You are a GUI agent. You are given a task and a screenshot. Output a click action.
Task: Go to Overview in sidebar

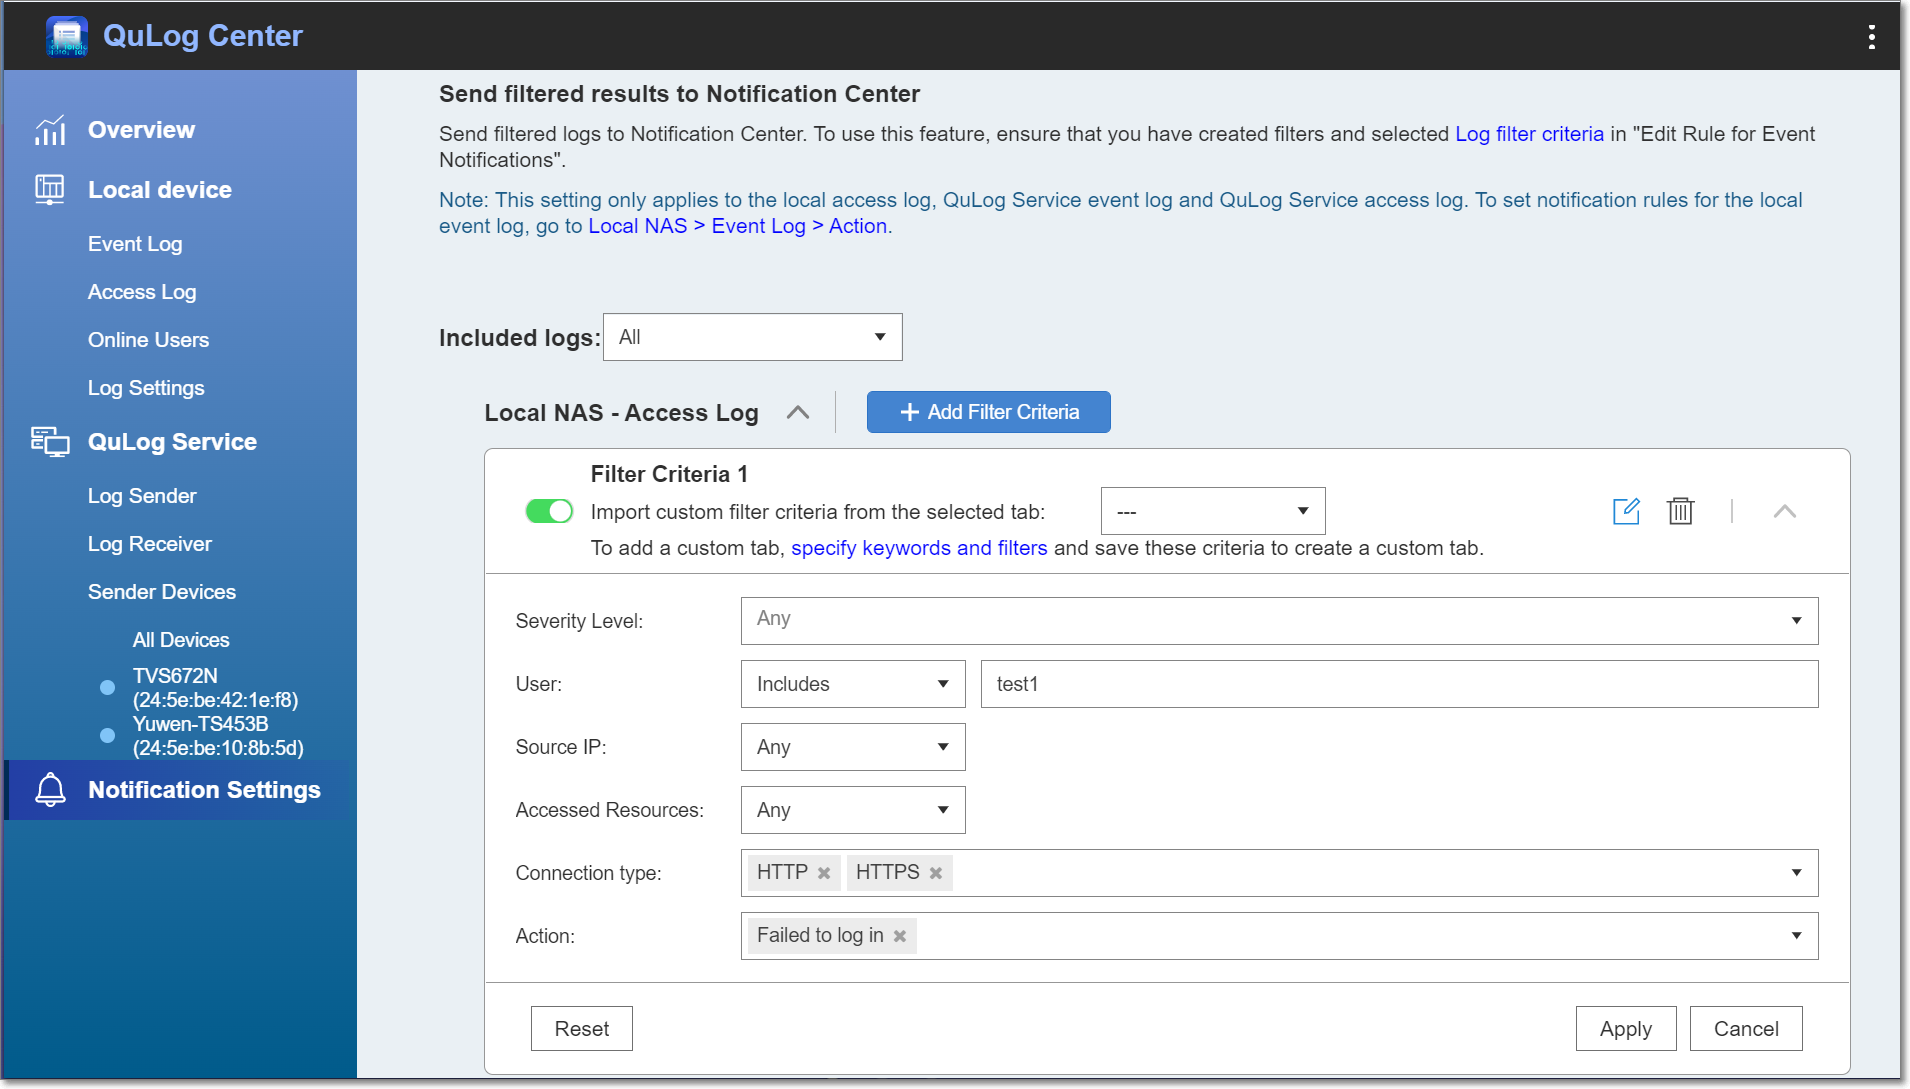point(141,130)
